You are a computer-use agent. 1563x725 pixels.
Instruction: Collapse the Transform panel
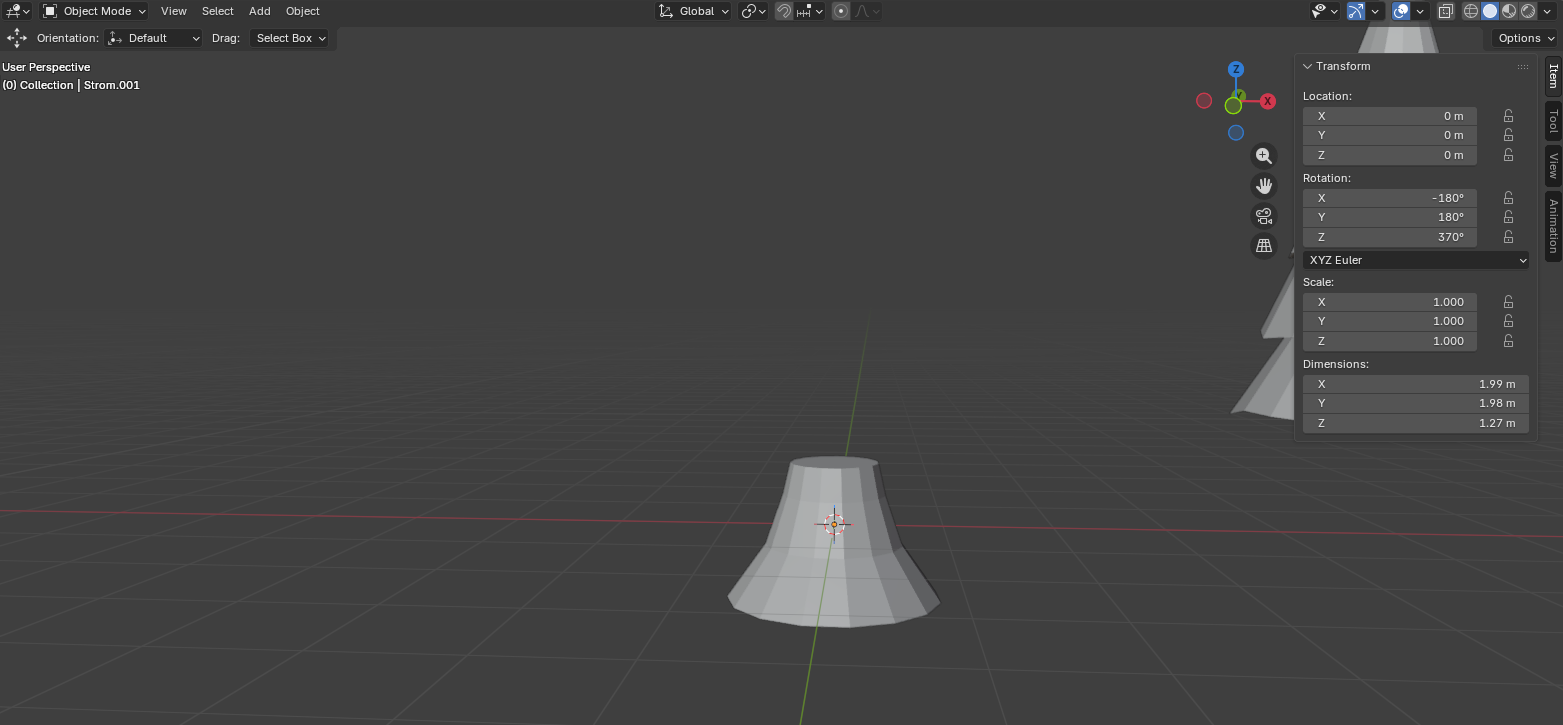point(1308,66)
